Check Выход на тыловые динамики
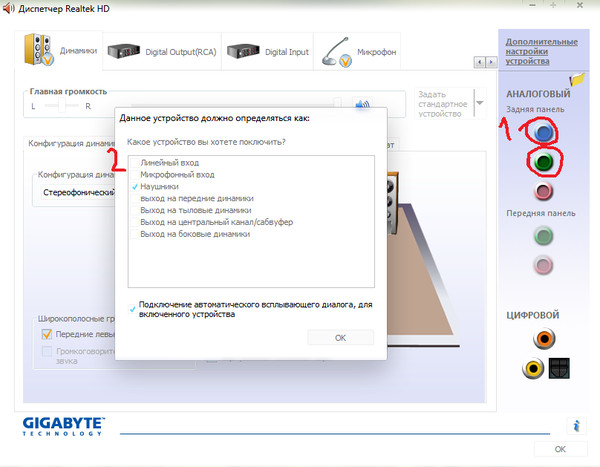600x467 pixels. (x=135, y=210)
